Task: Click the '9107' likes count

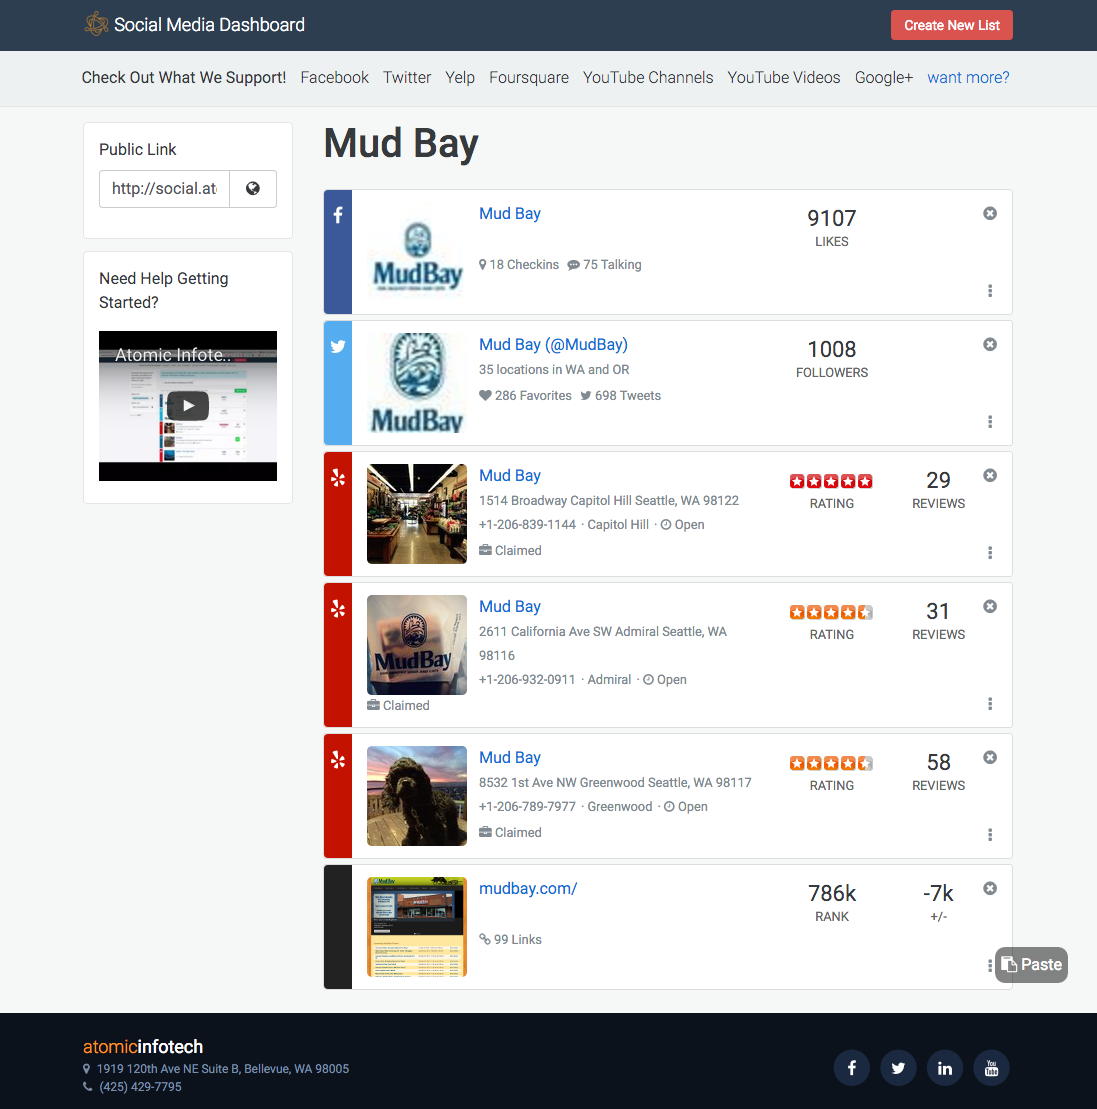Action: point(832,218)
